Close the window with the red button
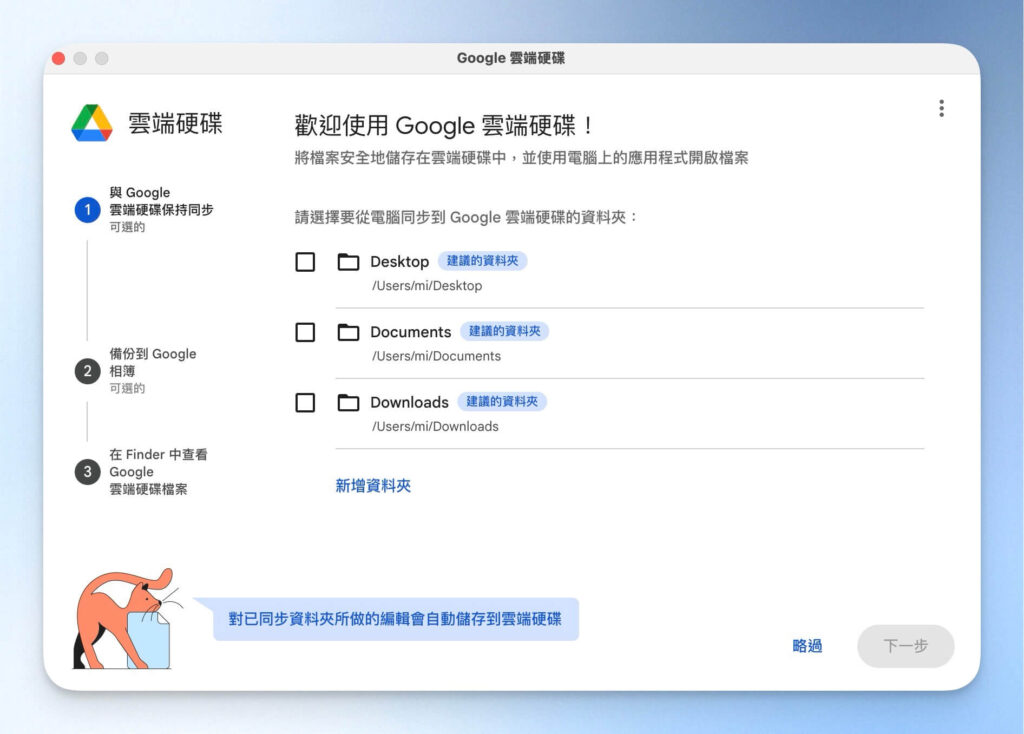This screenshot has width=1024, height=734. click(58, 58)
